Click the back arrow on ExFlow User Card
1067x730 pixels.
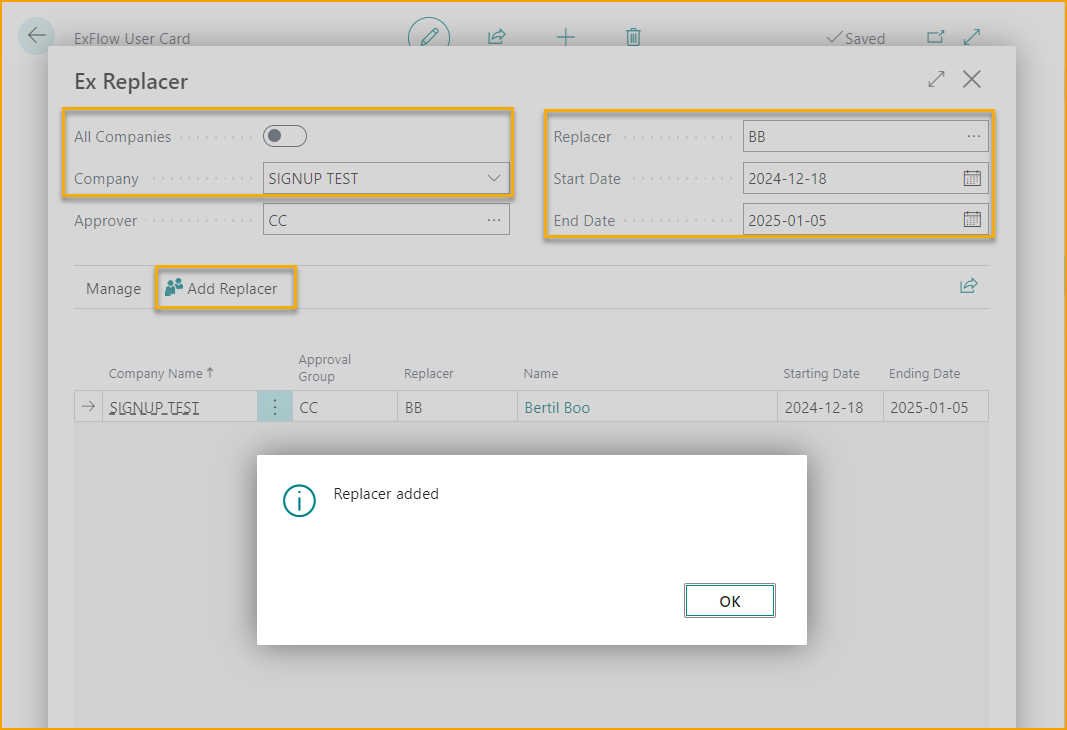coord(36,36)
